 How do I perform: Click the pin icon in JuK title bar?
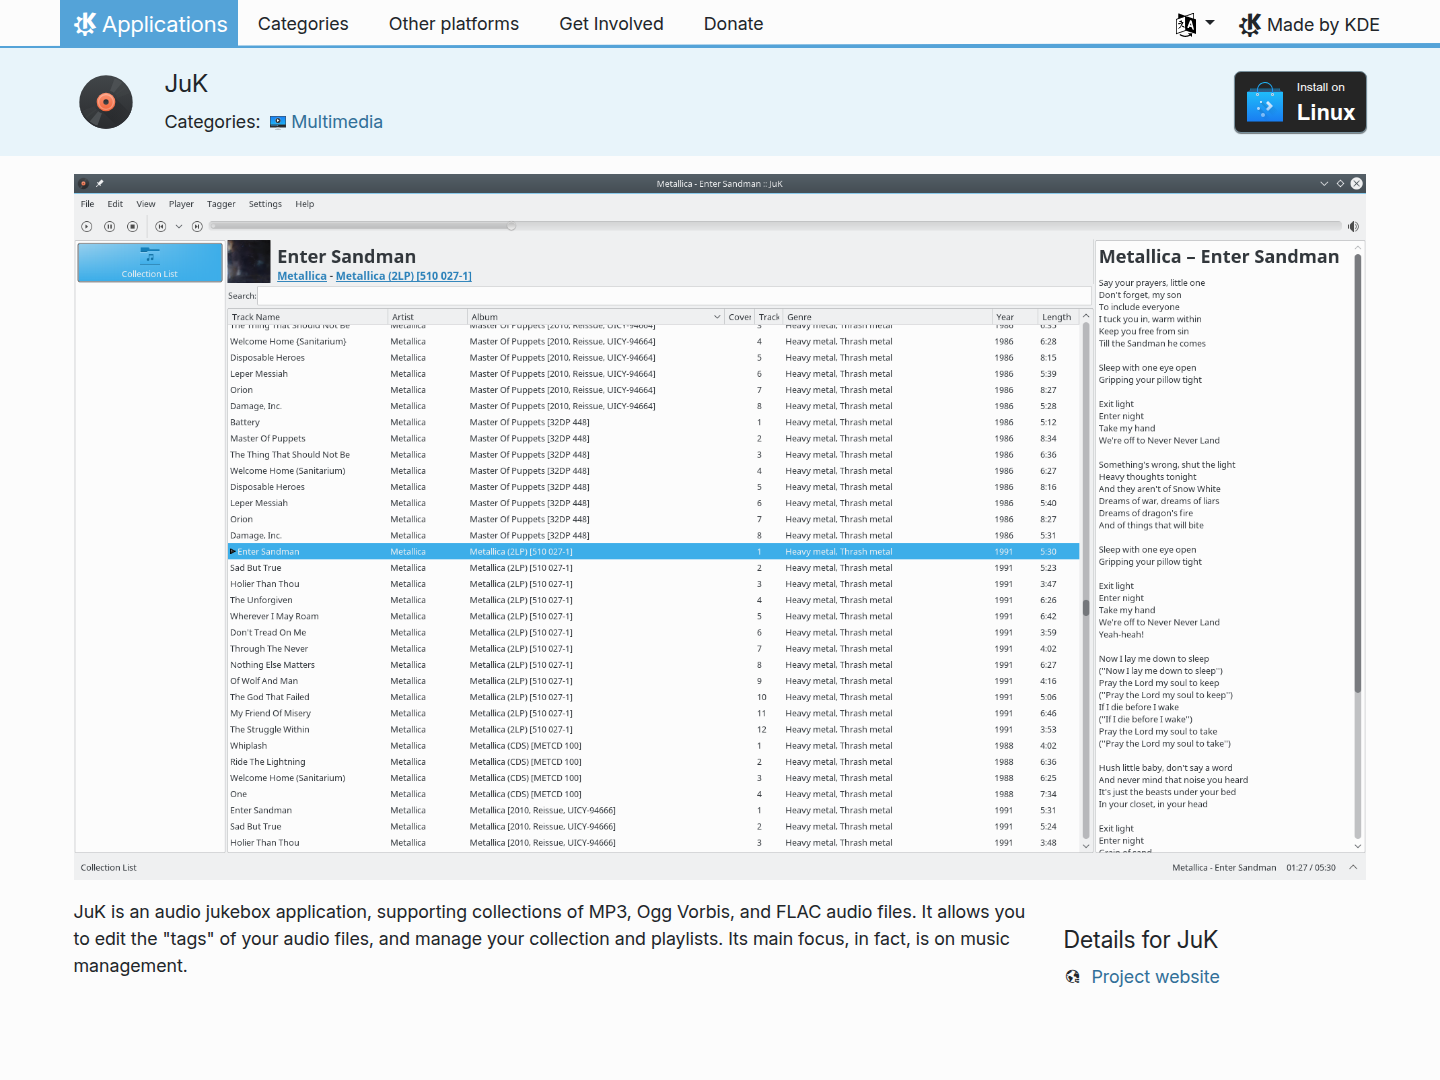[x=100, y=184]
